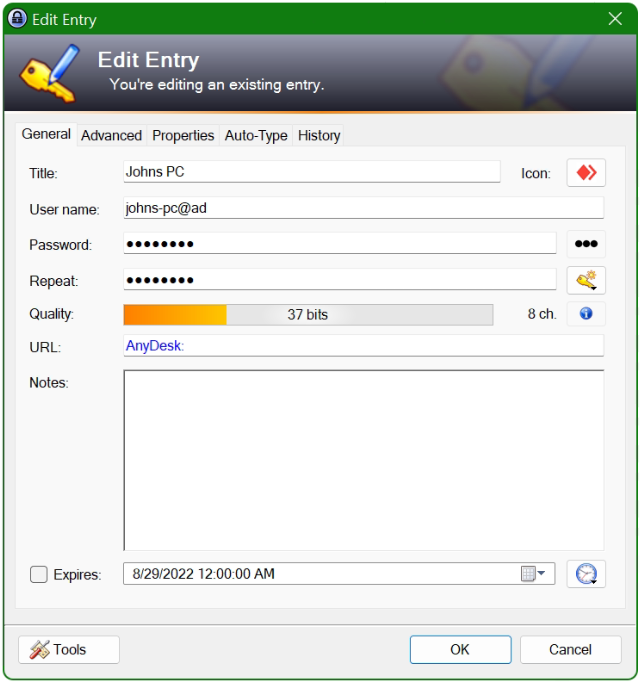Focus the Title field 'Johns PC'
The image size is (640, 683).
pyautogui.click(x=312, y=172)
